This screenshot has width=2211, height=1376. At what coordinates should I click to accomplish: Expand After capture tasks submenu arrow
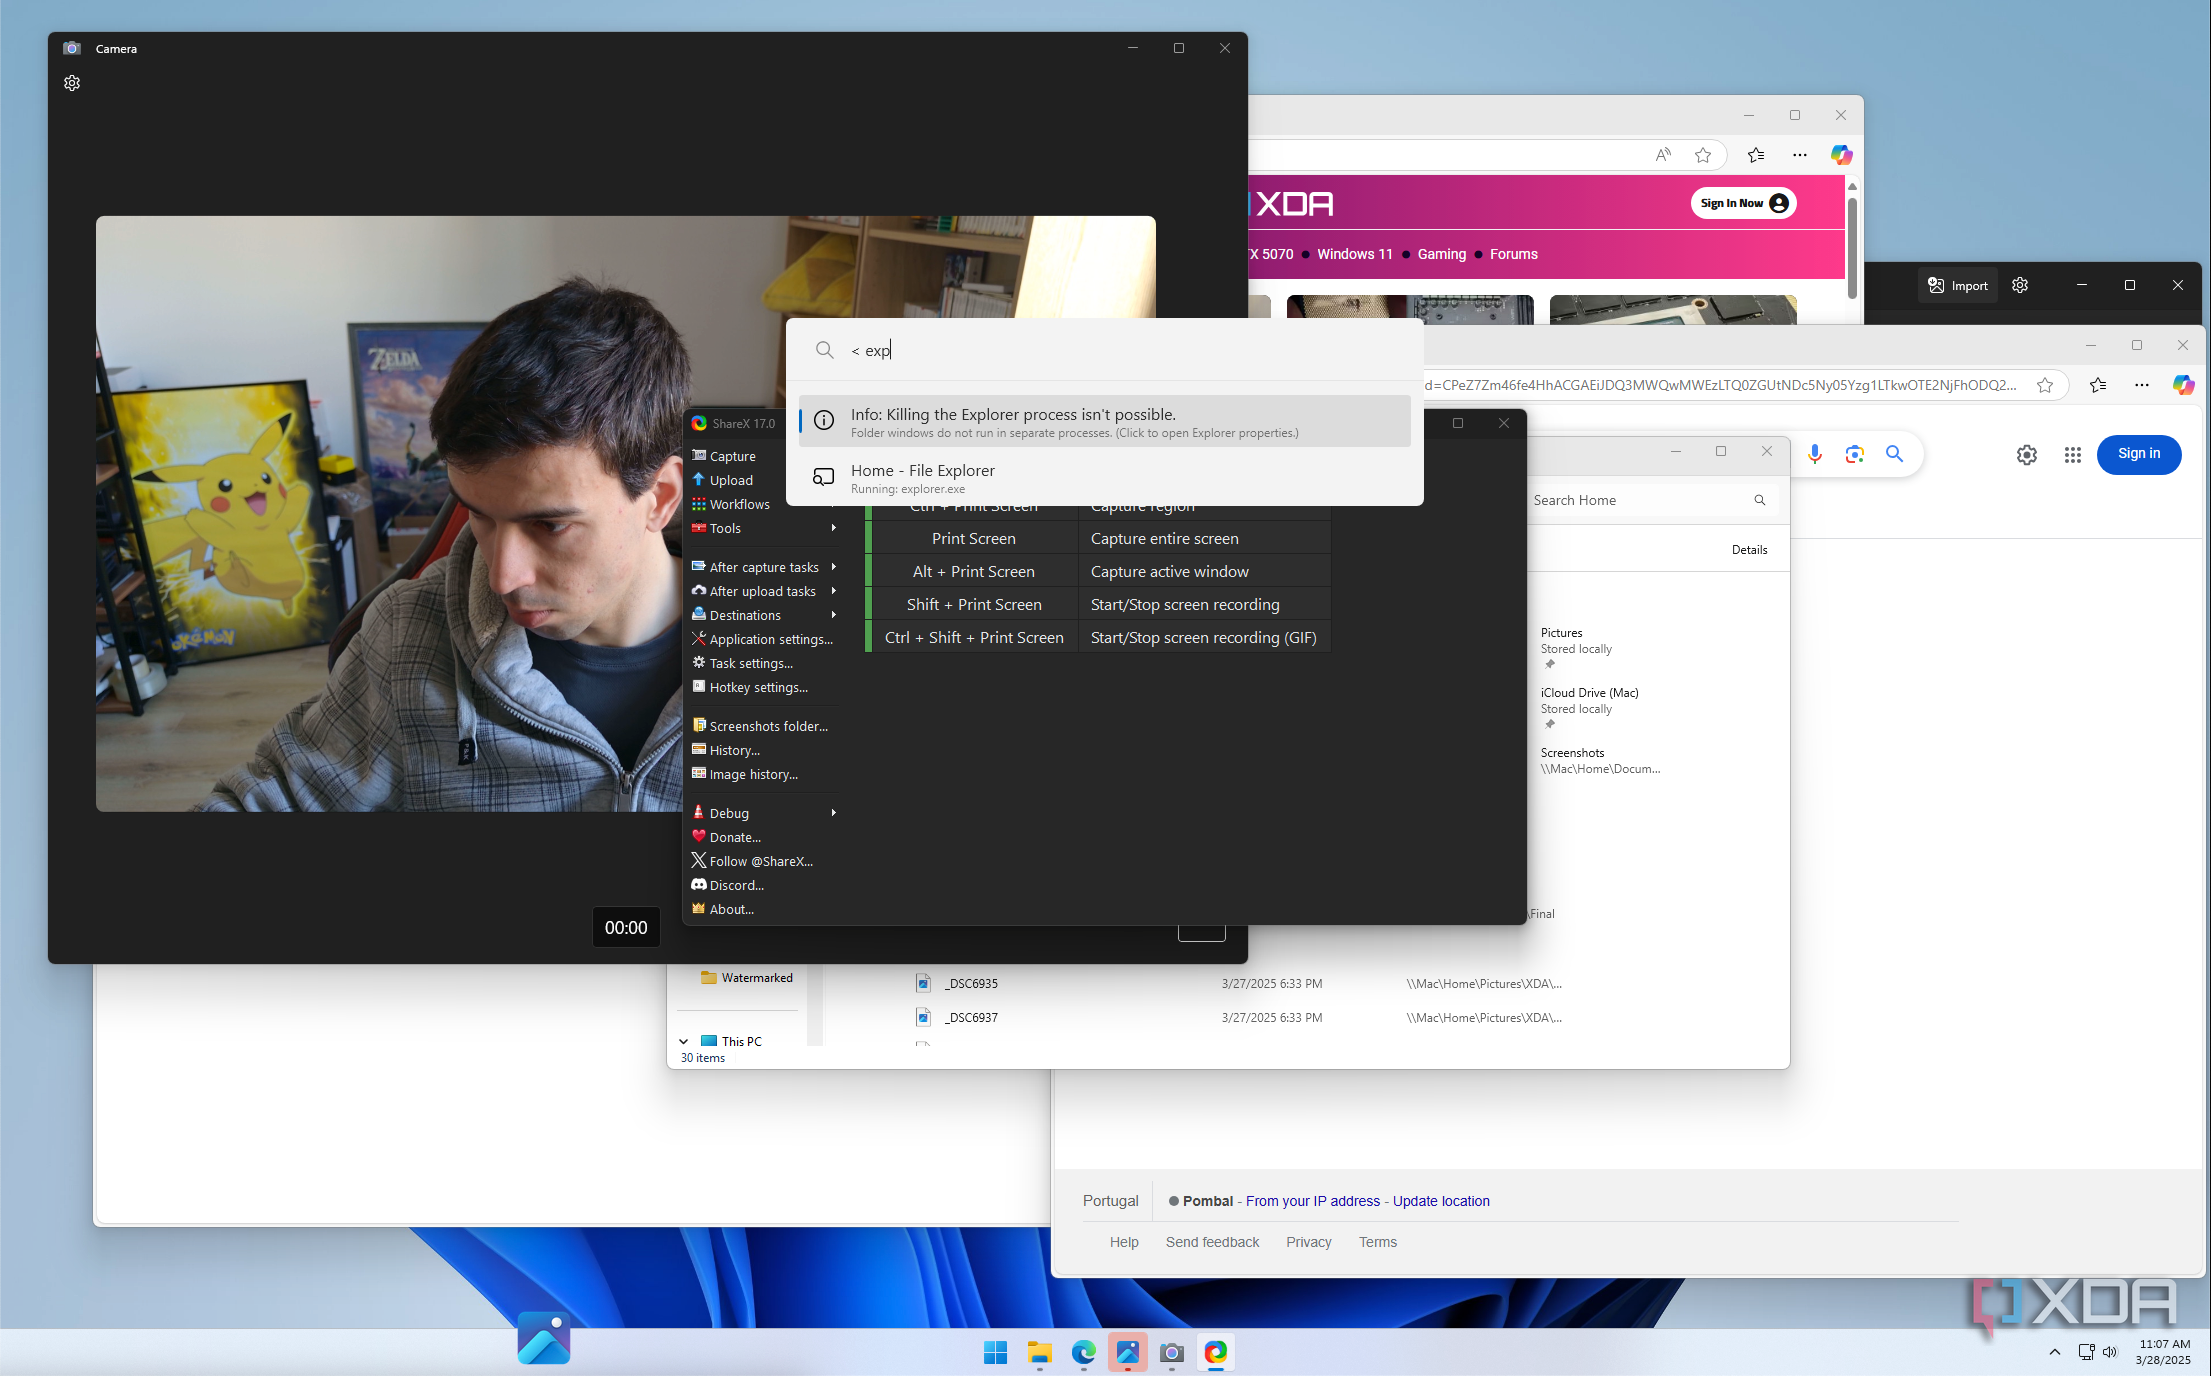[x=833, y=567]
